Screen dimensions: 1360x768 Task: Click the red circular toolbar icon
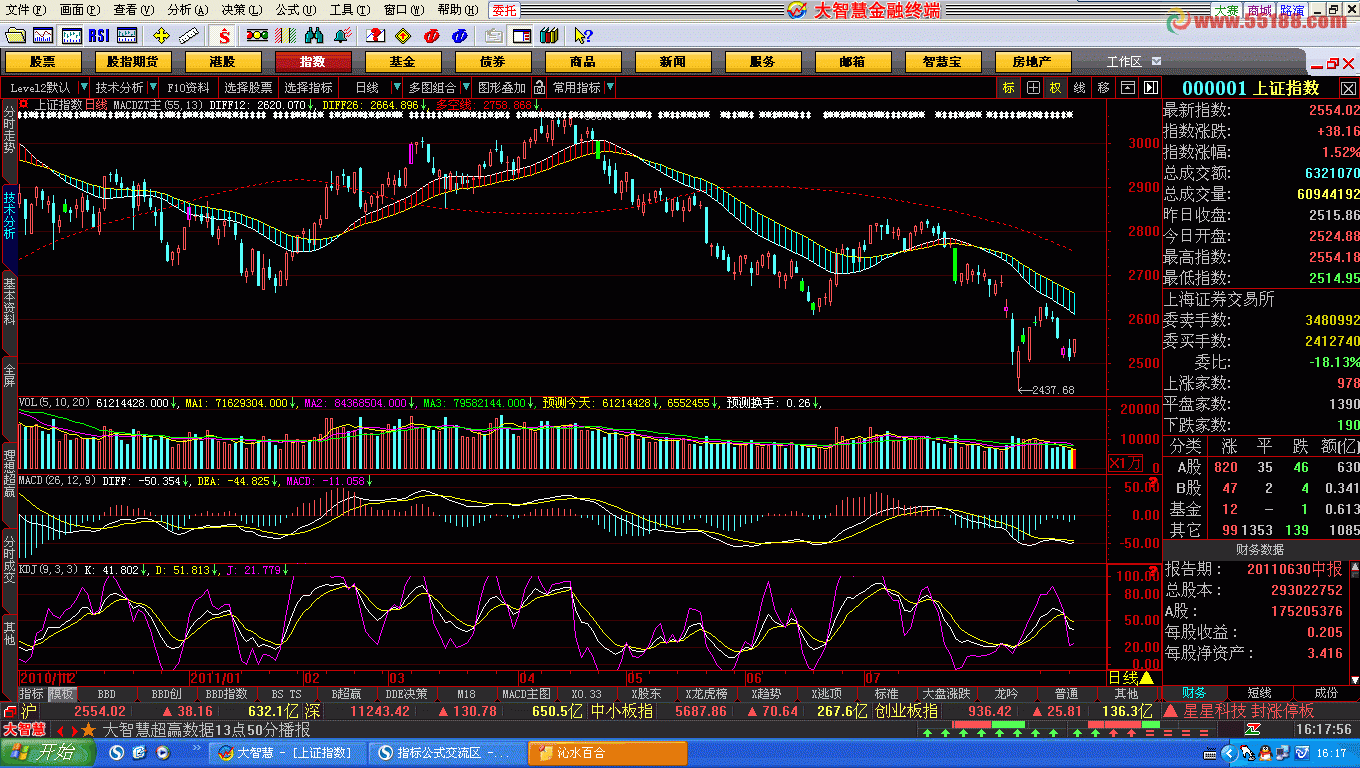click(x=431, y=36)
